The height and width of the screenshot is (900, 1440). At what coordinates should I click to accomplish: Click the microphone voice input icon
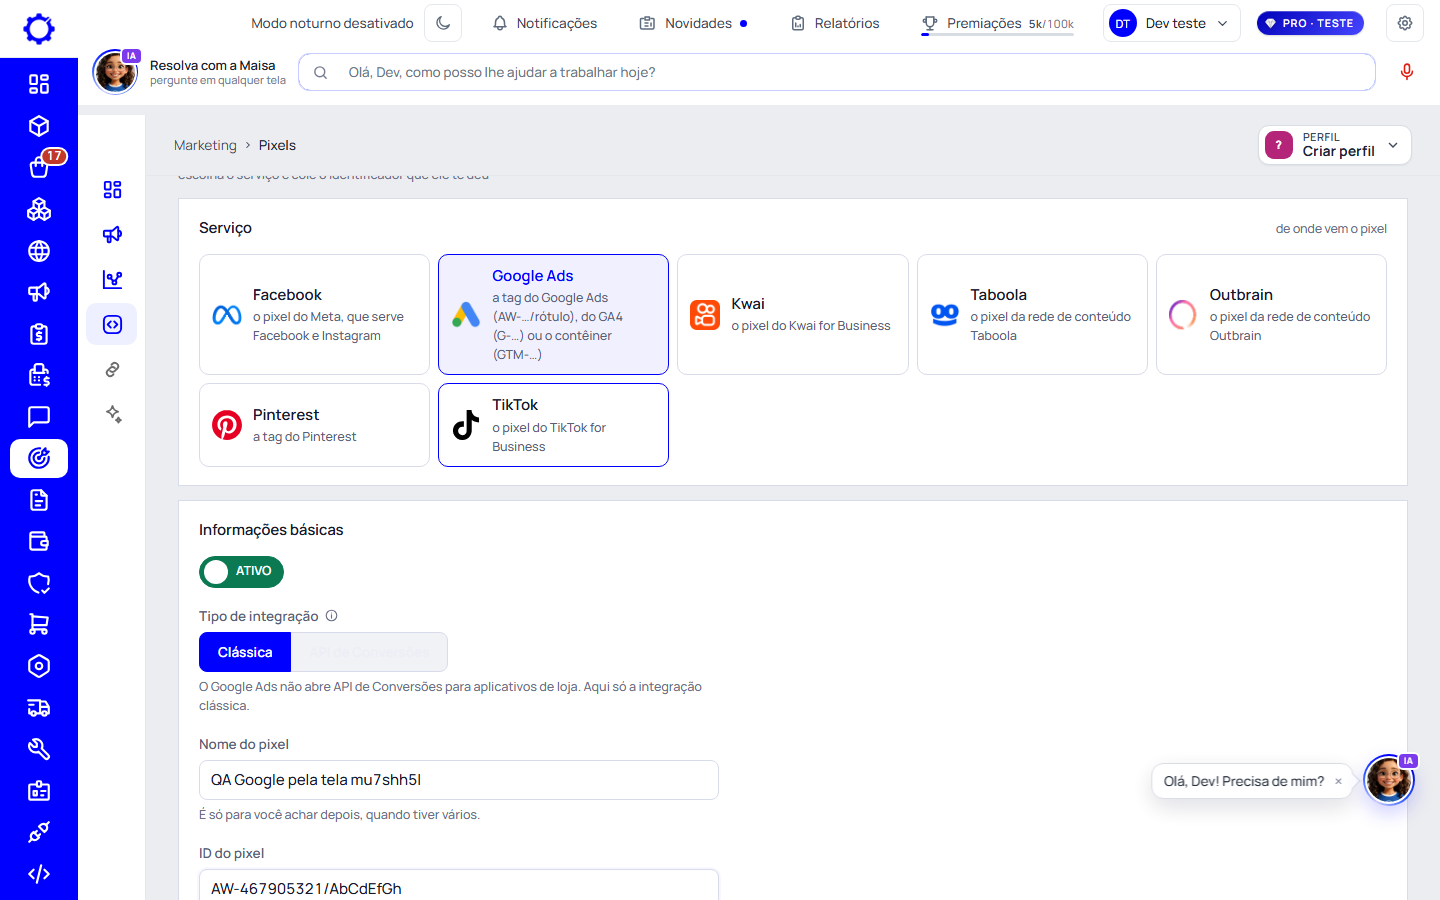[x=1407, y=72]
